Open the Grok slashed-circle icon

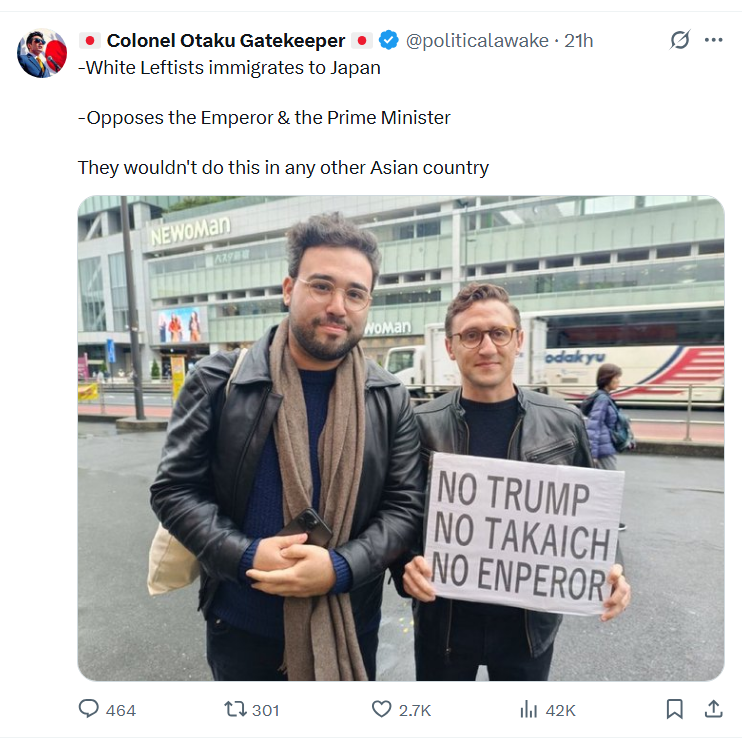[680, 40]
